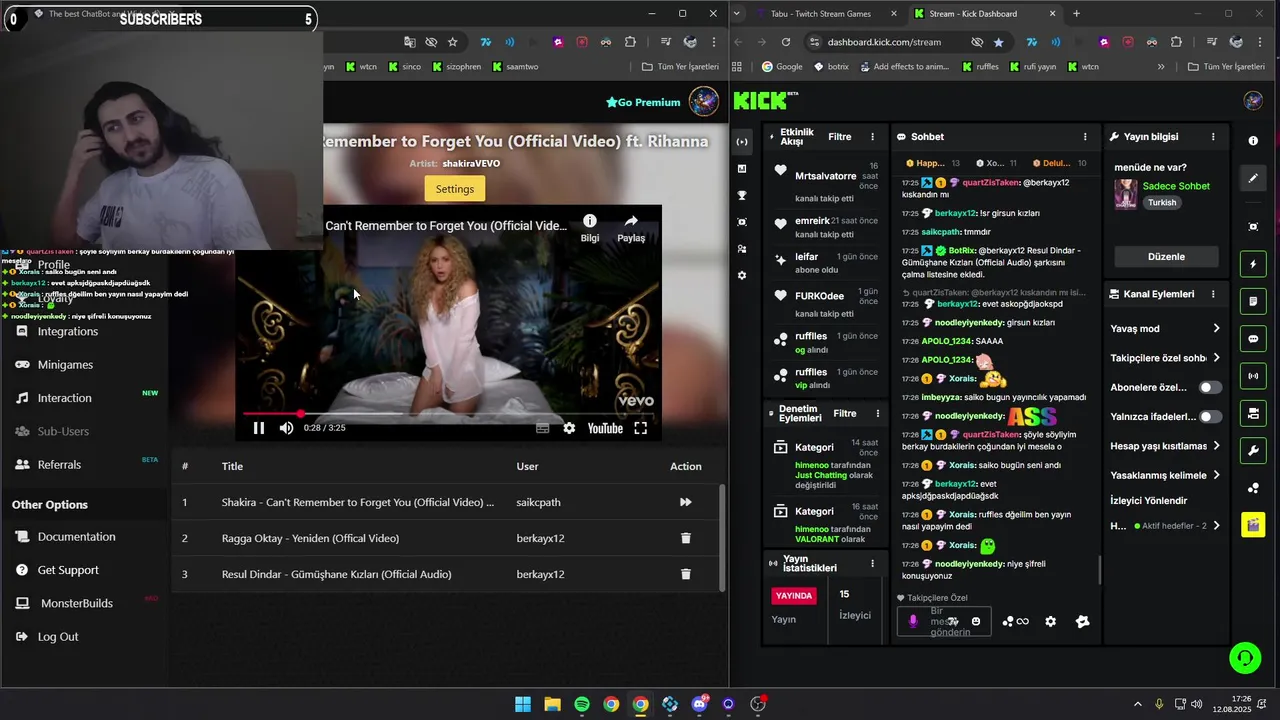Click Kick right rail lightning icon
The width and height of the screenshot is (1280, 720).
(1253, 264)
